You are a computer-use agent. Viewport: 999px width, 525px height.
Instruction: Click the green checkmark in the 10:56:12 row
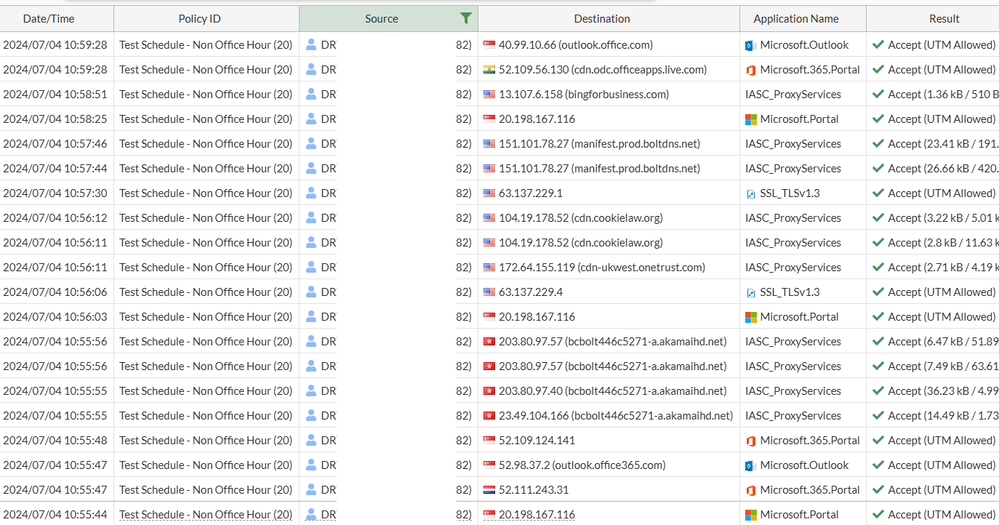tap(878, 218)
